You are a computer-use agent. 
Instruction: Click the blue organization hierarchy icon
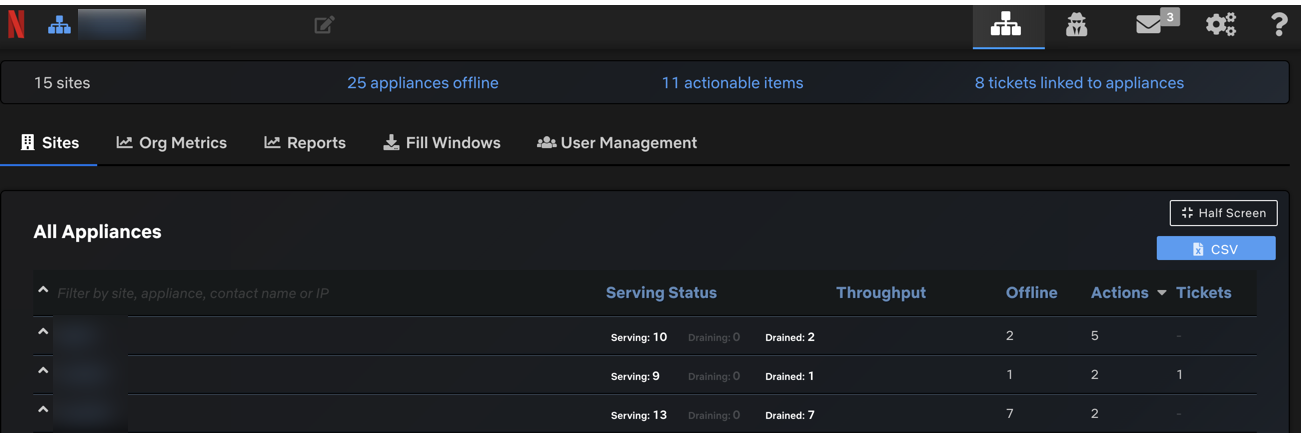coord(59,25)
